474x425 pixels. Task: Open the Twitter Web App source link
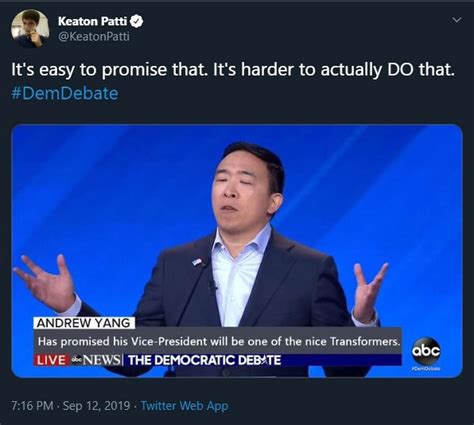pyautogui.click(x=184, y=406)
